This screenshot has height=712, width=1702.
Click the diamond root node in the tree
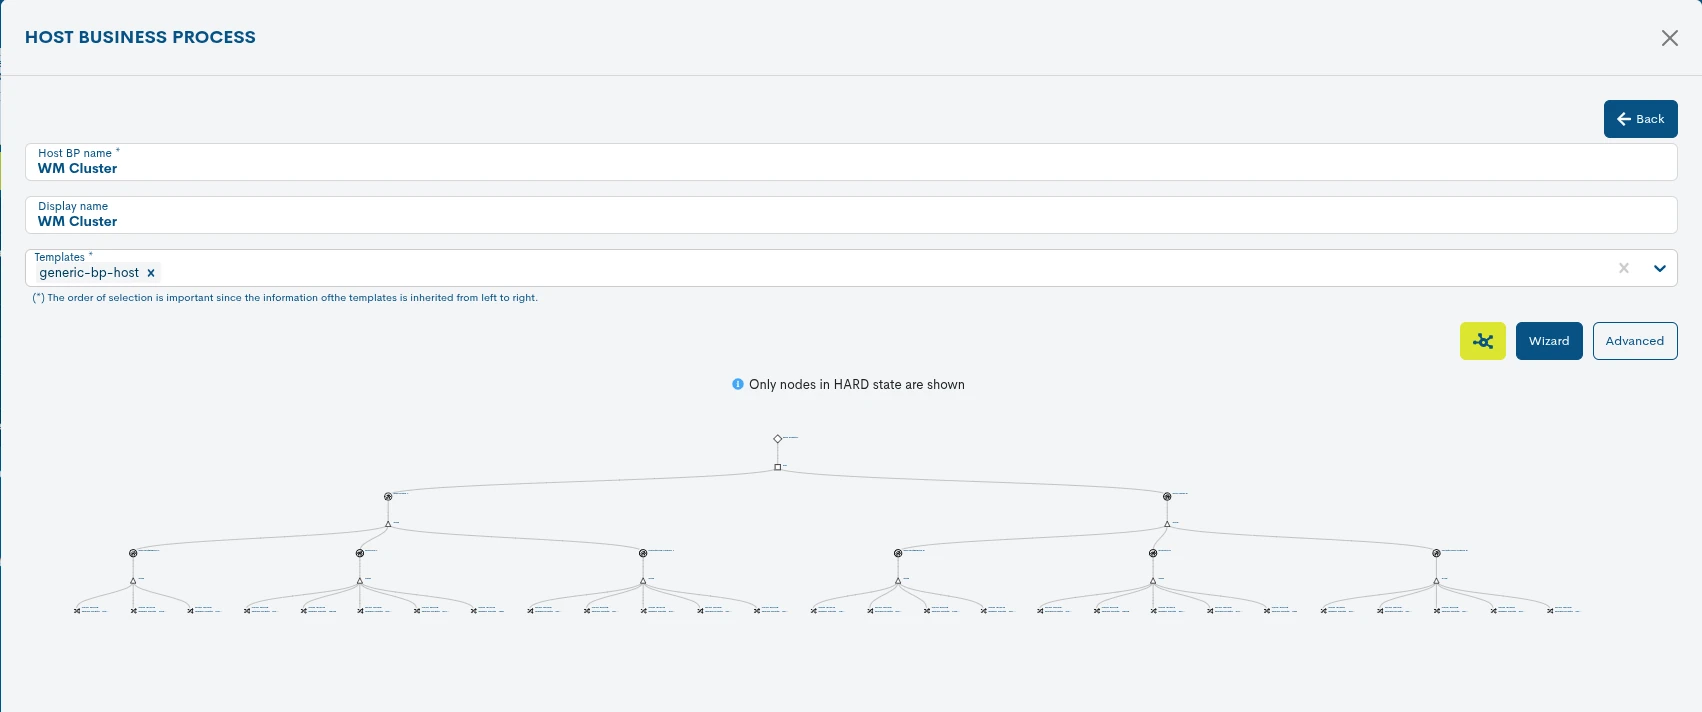[778, 439]
